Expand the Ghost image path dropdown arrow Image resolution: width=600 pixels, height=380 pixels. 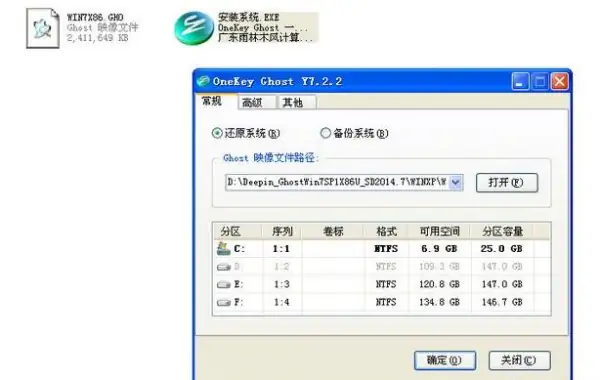pyautogui.click(x=456, y=182)
